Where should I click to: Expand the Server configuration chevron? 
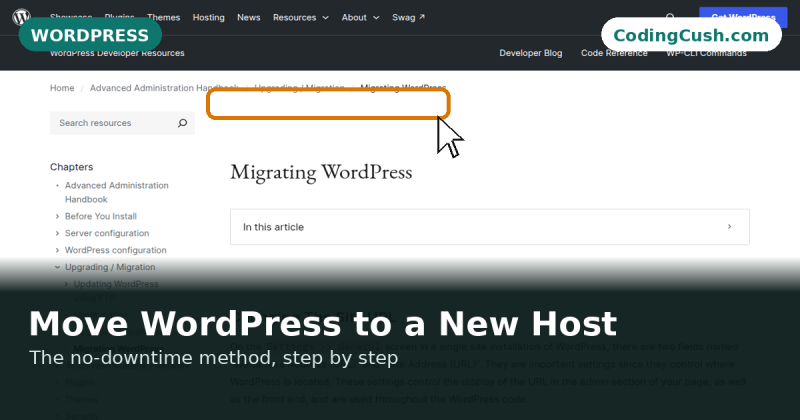coord(57,233)
